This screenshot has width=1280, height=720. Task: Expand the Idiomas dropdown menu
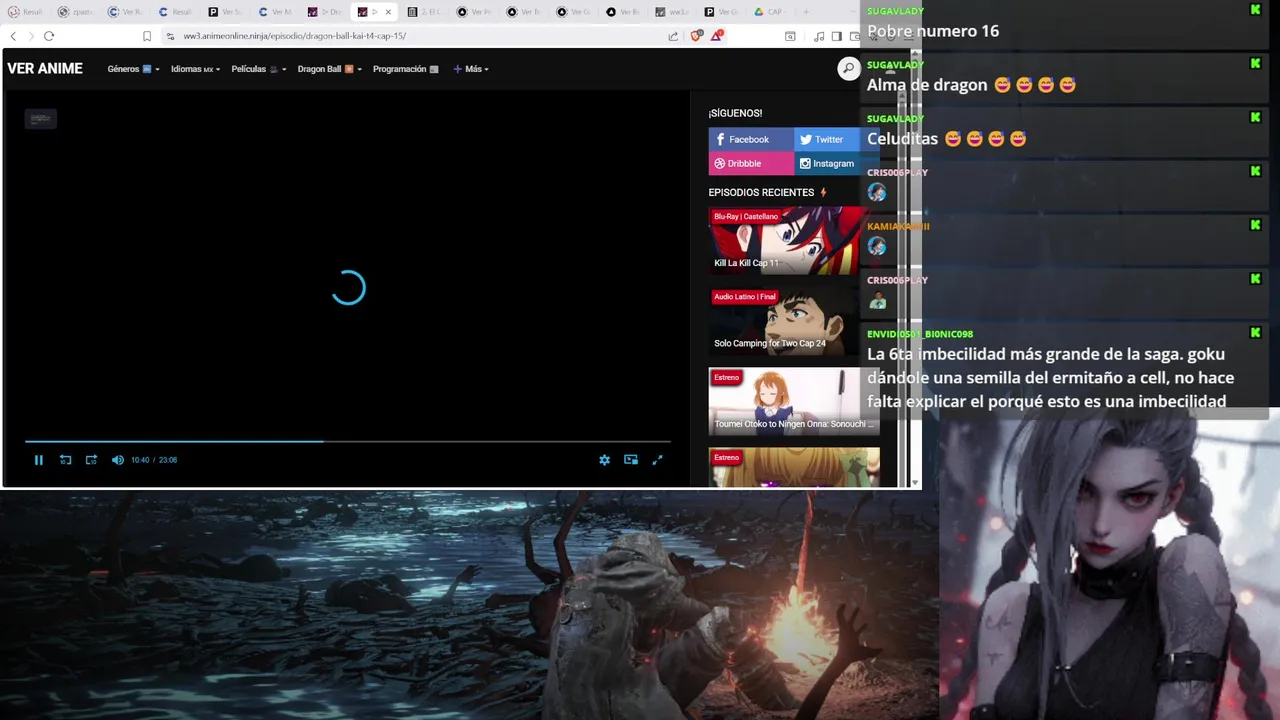pos(195,69)
